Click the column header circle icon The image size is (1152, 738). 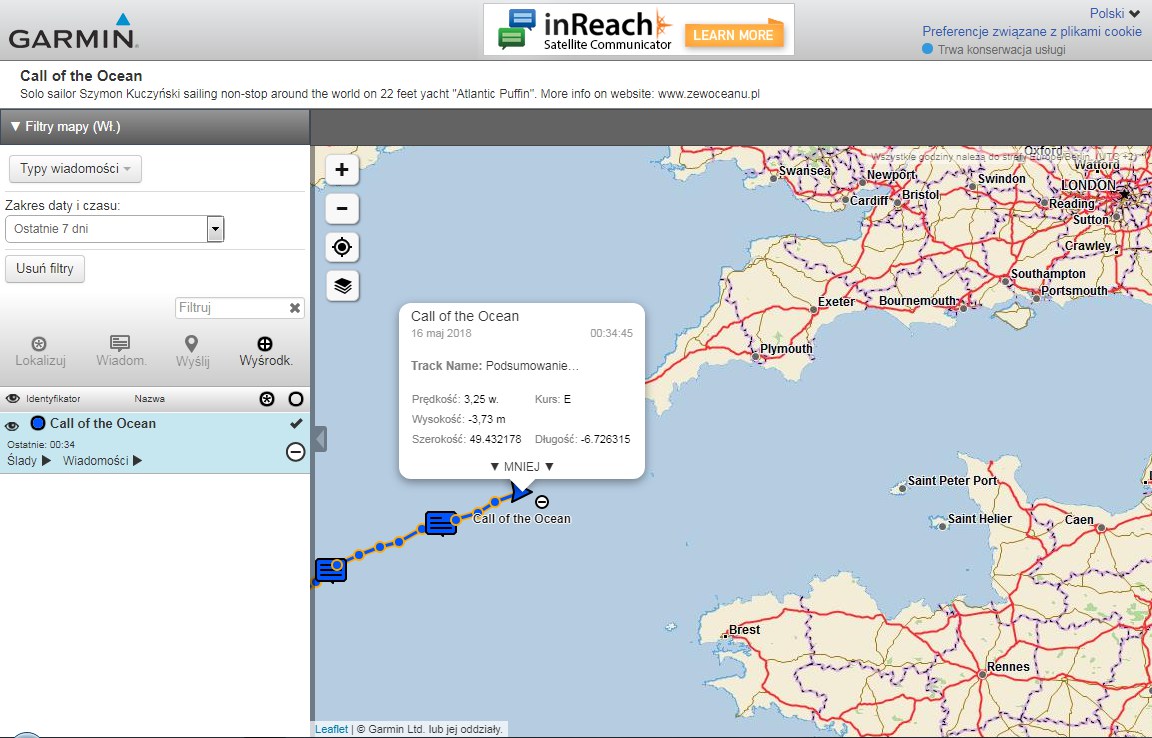296,399
